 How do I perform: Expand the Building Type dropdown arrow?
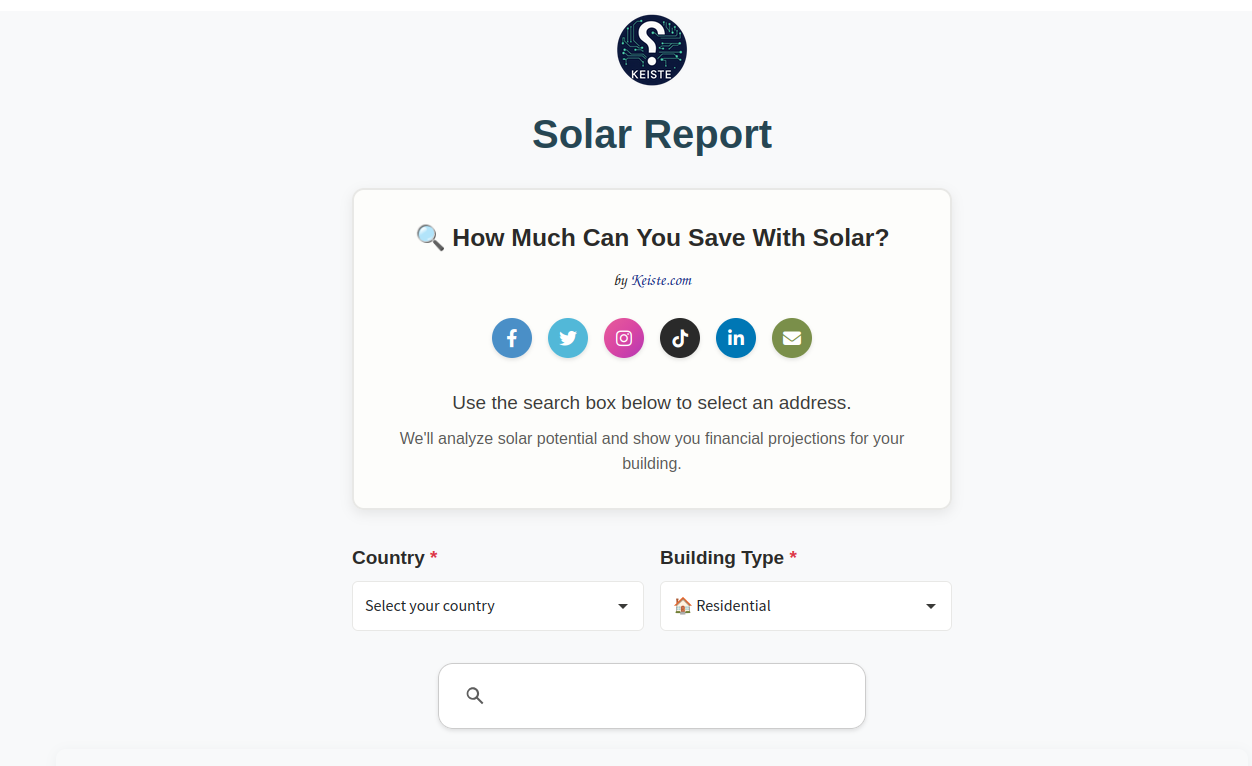pyautogui.click(x=931, y=606)
